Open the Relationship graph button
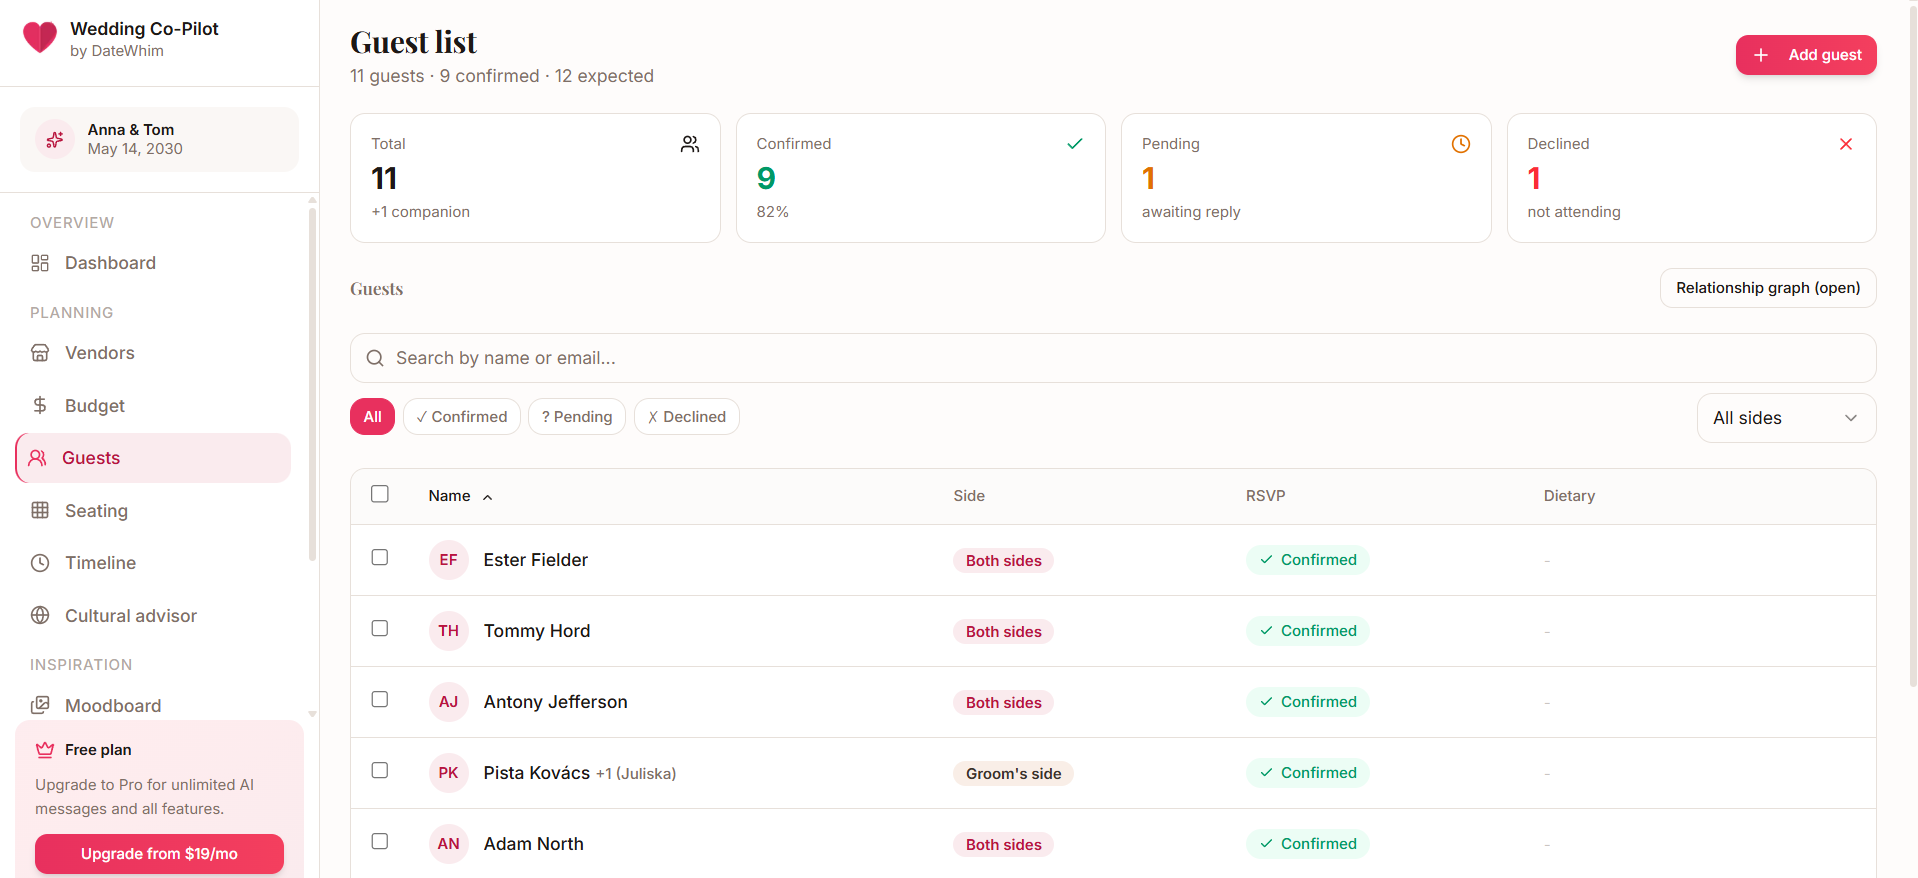The image size is (1918, 878). 1768,288
